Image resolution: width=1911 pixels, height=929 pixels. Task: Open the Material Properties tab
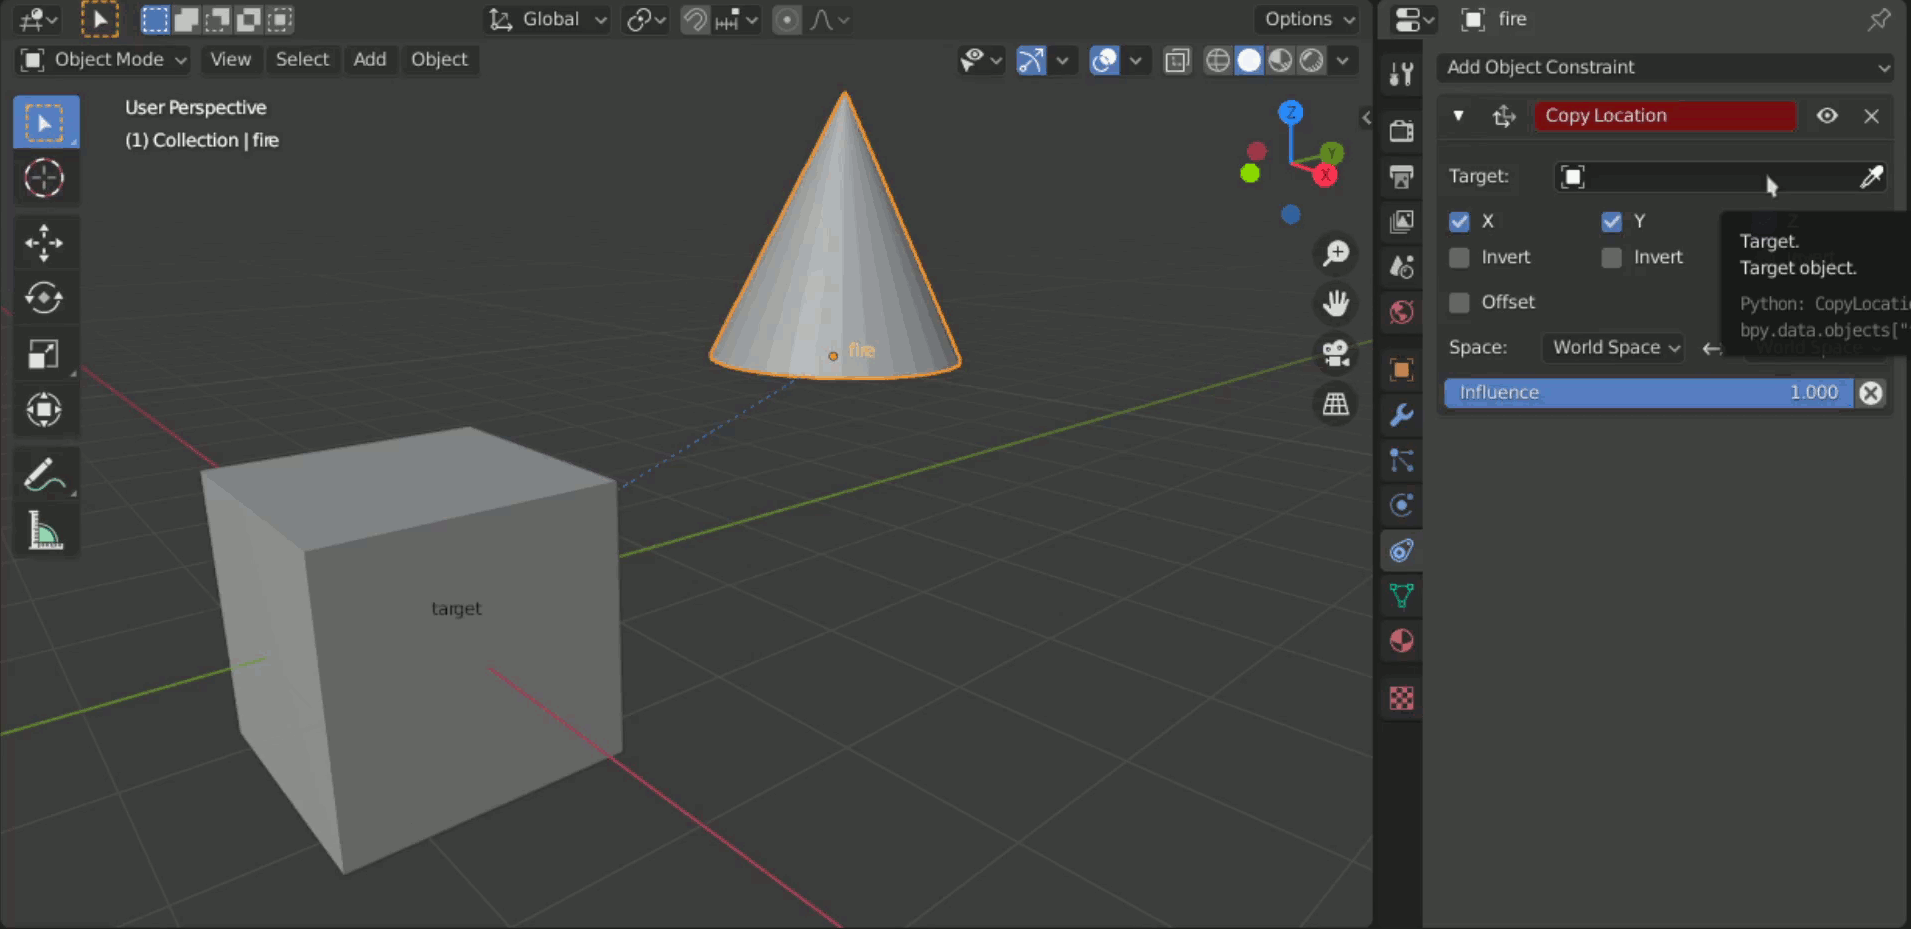pos(1400,641)
